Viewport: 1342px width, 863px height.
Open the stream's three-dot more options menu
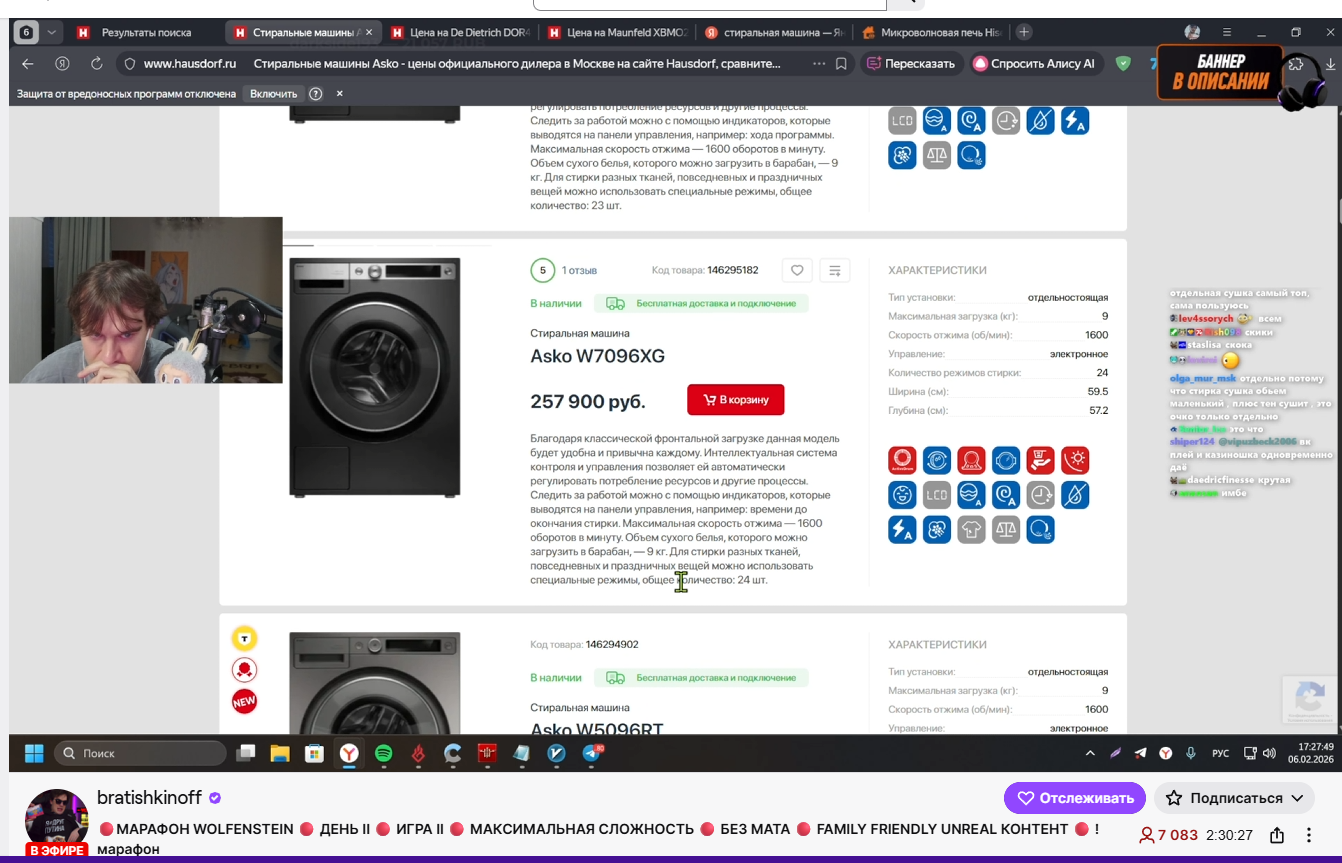1309,835
